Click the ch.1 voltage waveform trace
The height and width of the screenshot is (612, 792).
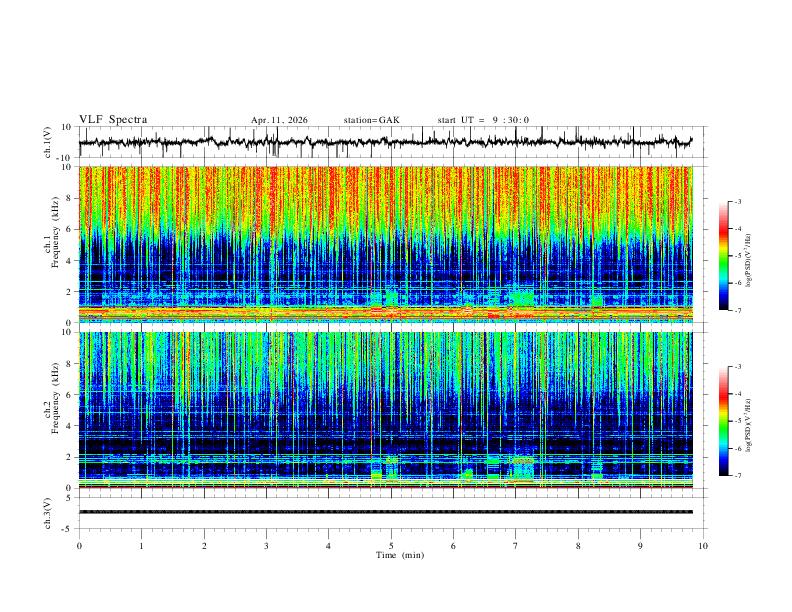click(385, 142)
